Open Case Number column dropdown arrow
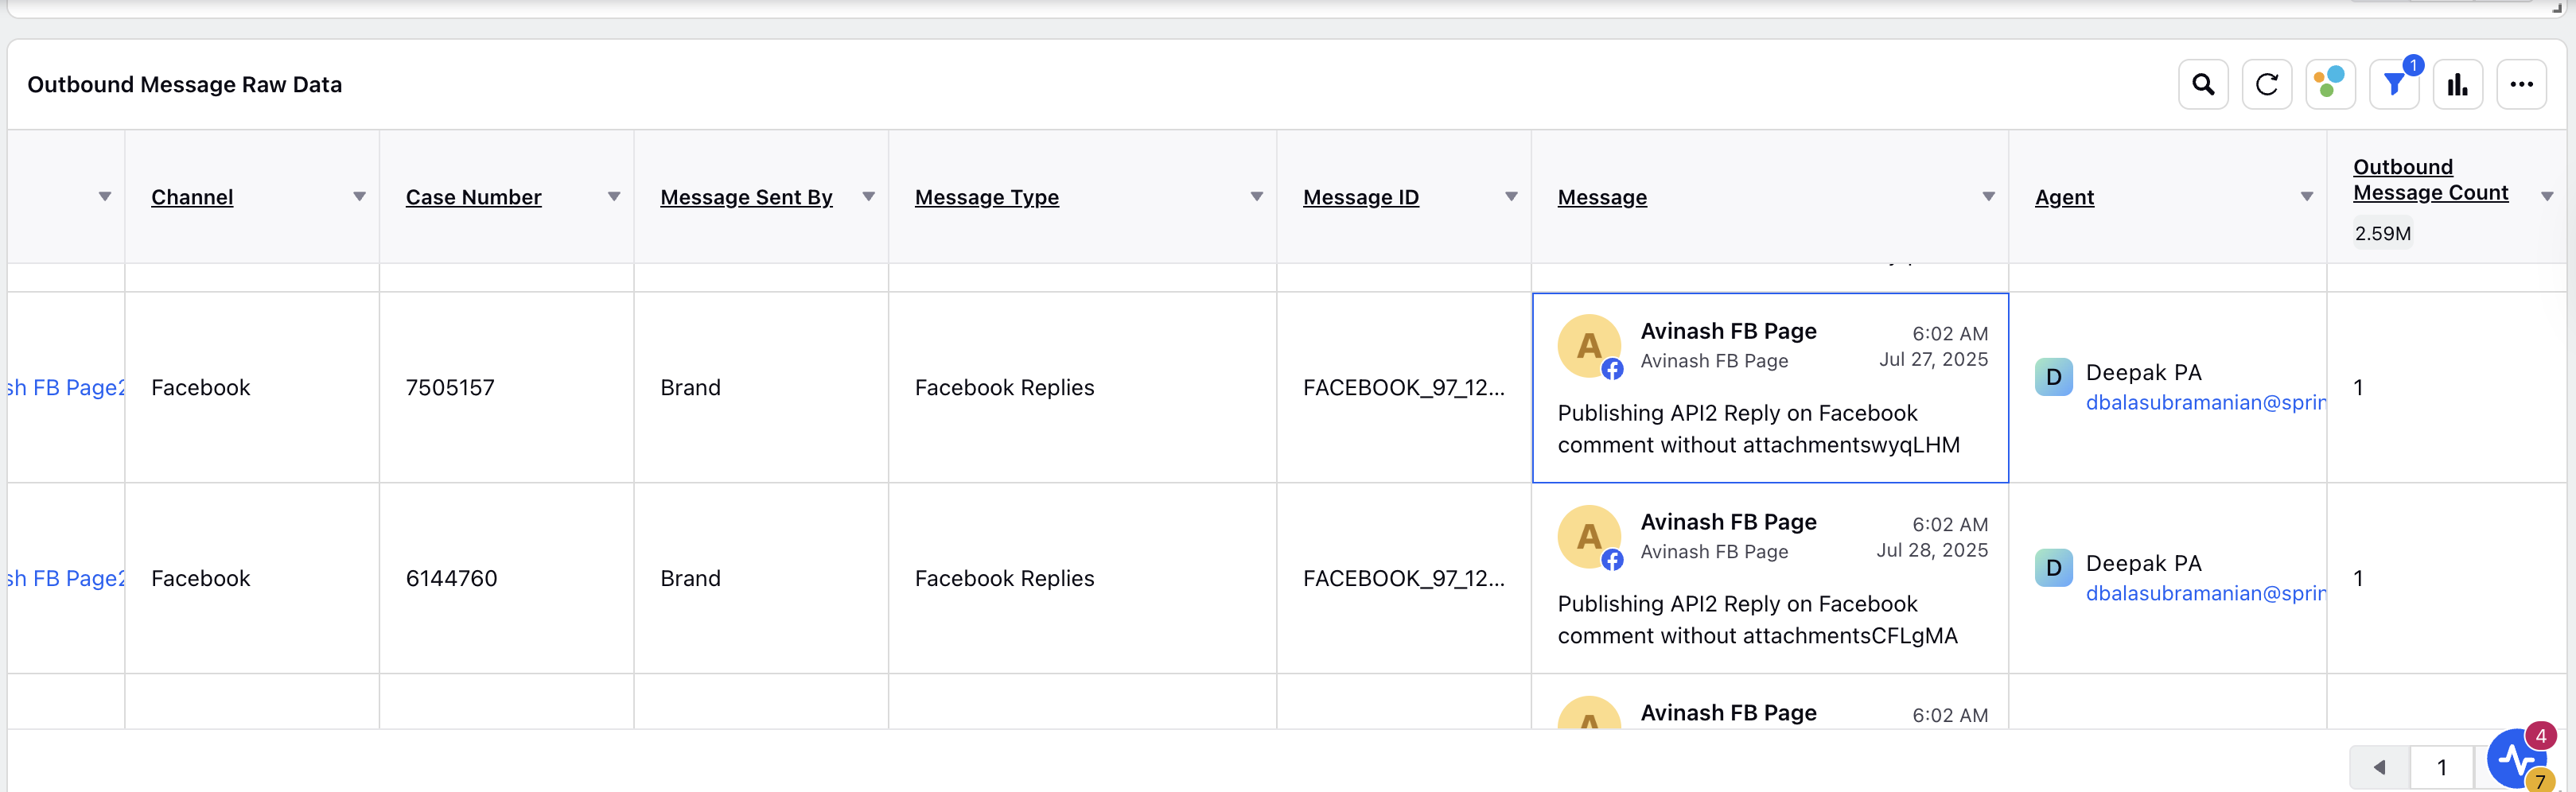The image size is (2576, 792). point(614,197)
